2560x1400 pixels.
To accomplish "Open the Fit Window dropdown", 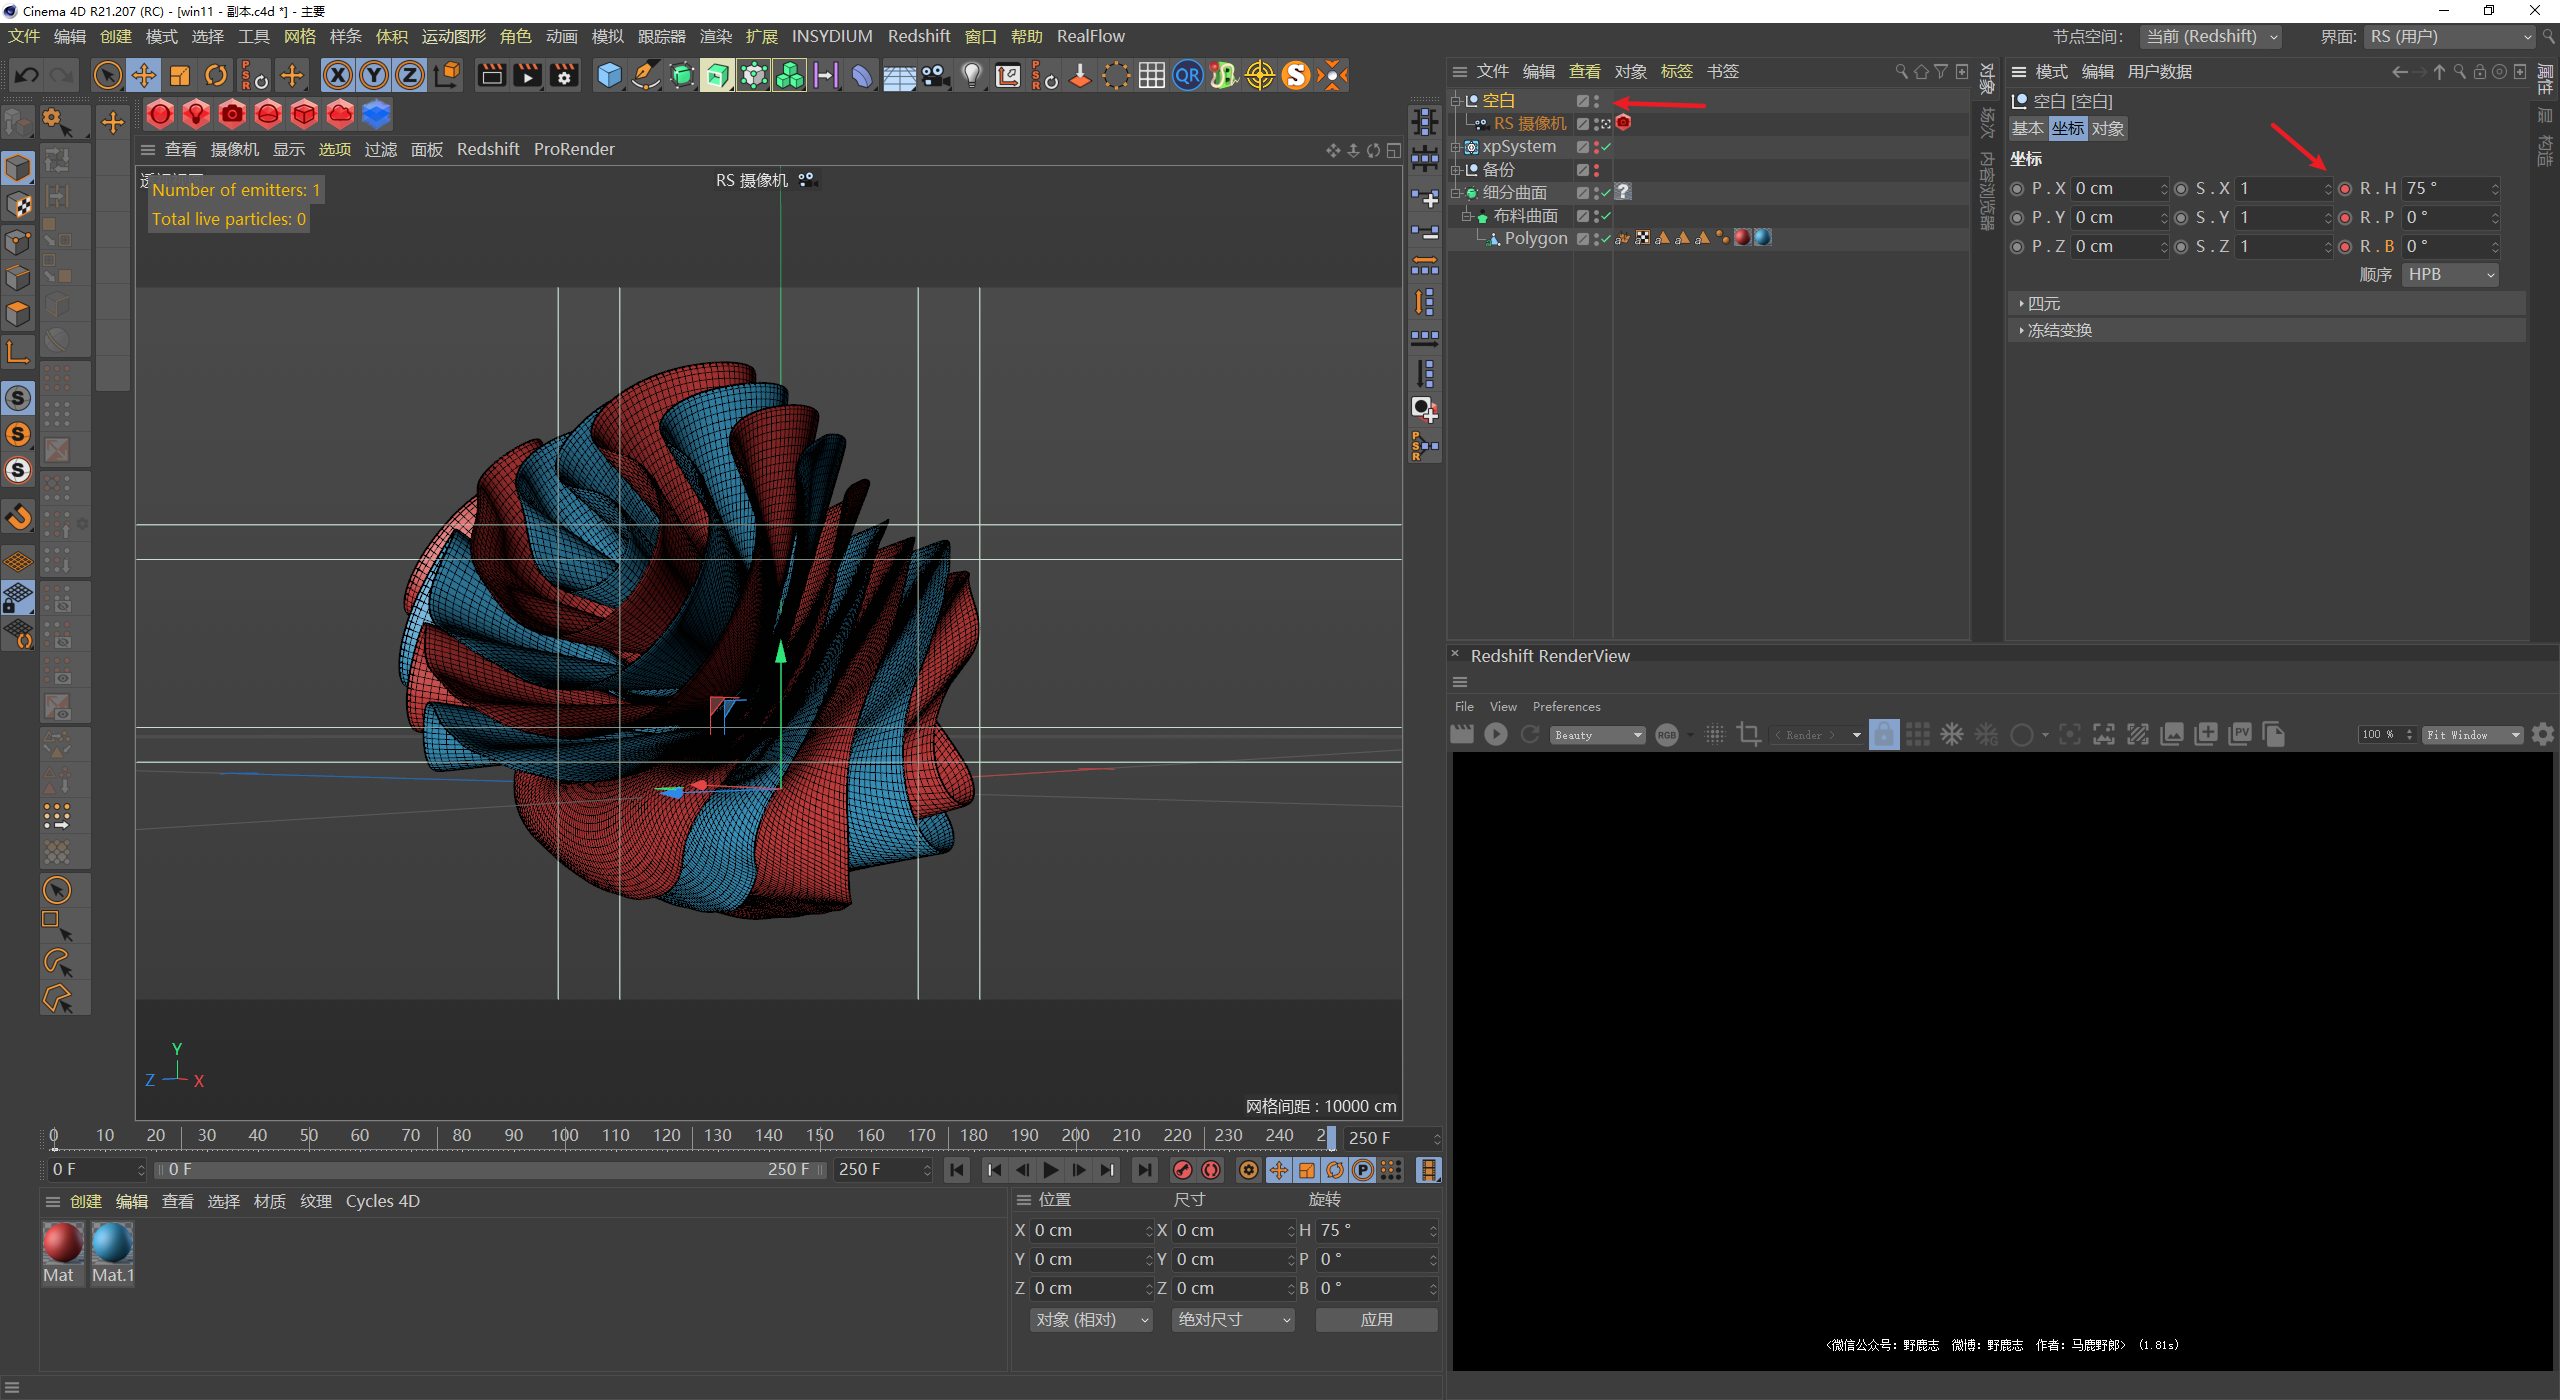I will (2473, 735).
